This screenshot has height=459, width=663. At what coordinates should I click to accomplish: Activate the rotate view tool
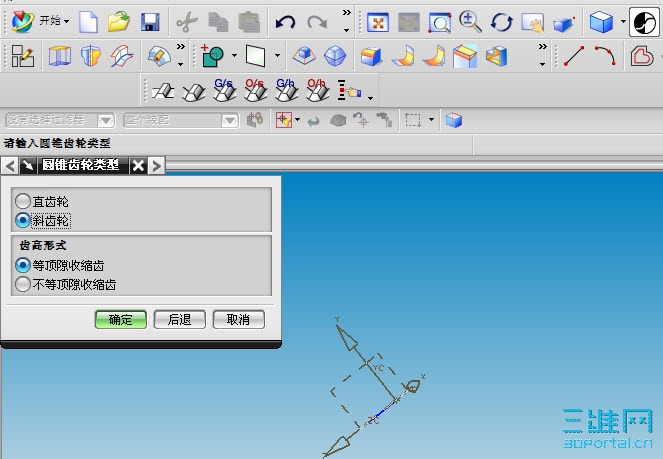[x=501, y=22]
